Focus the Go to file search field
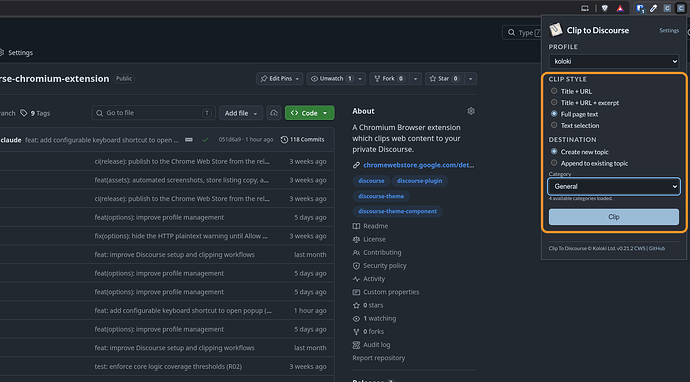This screenshot has height=382, width=690. point(154,113)
